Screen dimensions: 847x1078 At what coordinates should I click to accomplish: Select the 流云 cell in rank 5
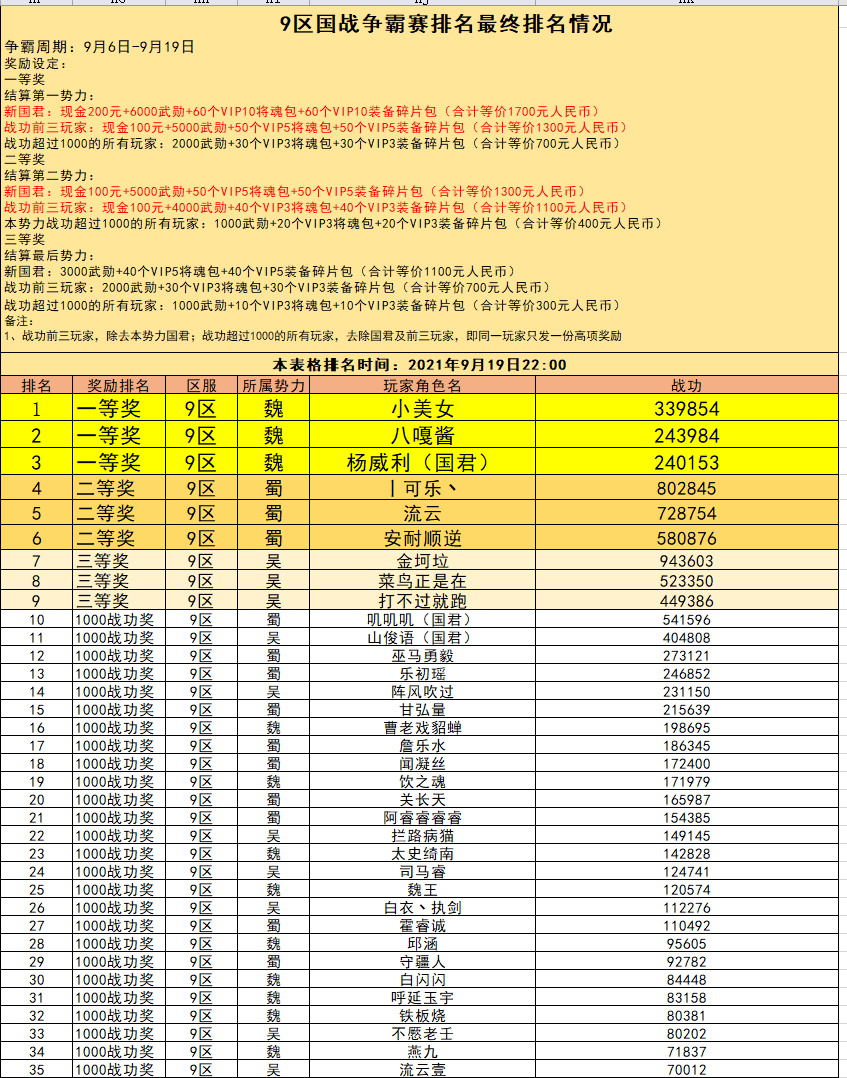pyautogui.click(x=422, y=513)
